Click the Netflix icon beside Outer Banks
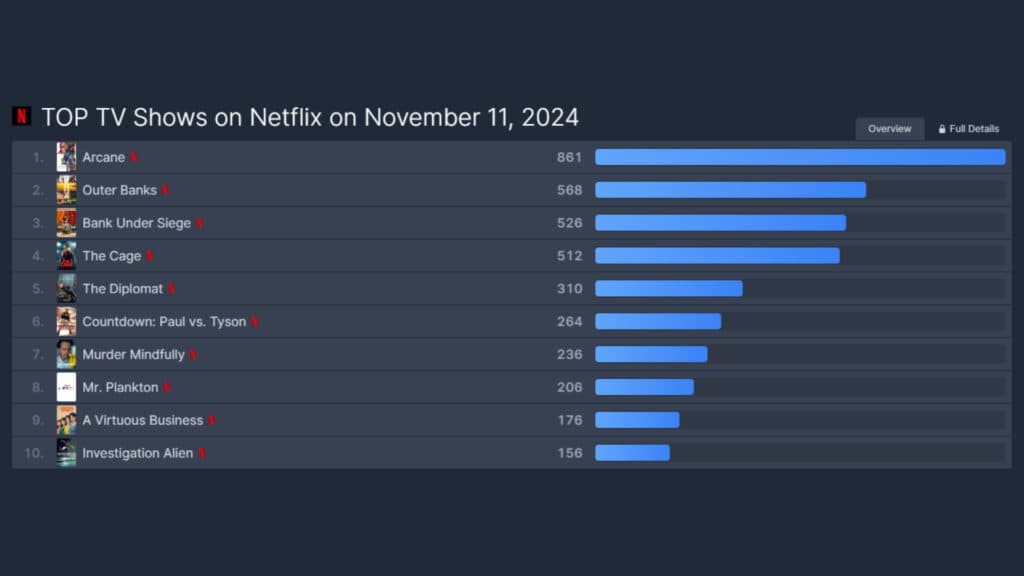The height and width of the screenshot is (576, 1024). point(163,190)
